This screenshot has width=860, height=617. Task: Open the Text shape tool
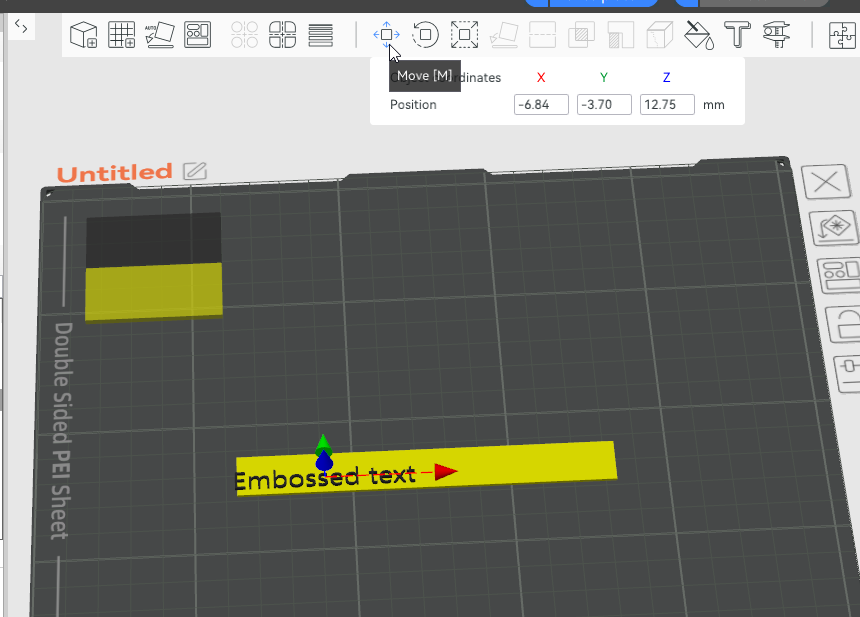tap(737, 35)
